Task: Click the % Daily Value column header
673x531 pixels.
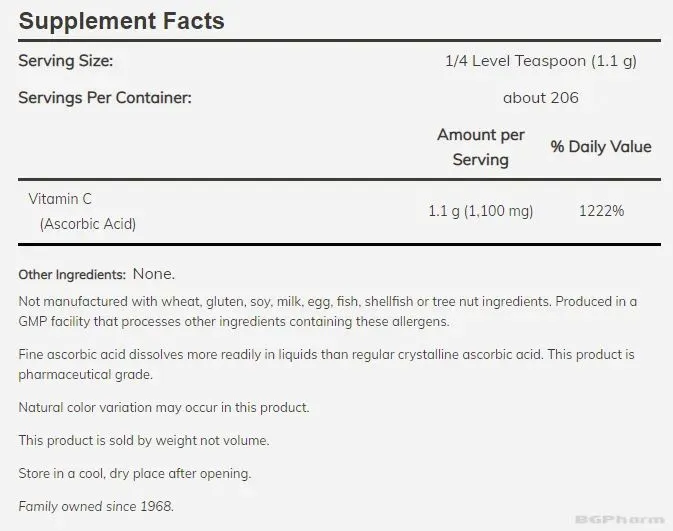Action: [x=601, y=147]
